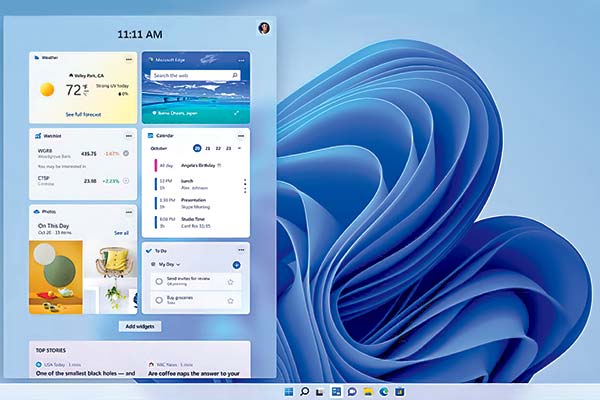Expand the Edge widget background image
600x400 pixels.
tap(236, 113)
